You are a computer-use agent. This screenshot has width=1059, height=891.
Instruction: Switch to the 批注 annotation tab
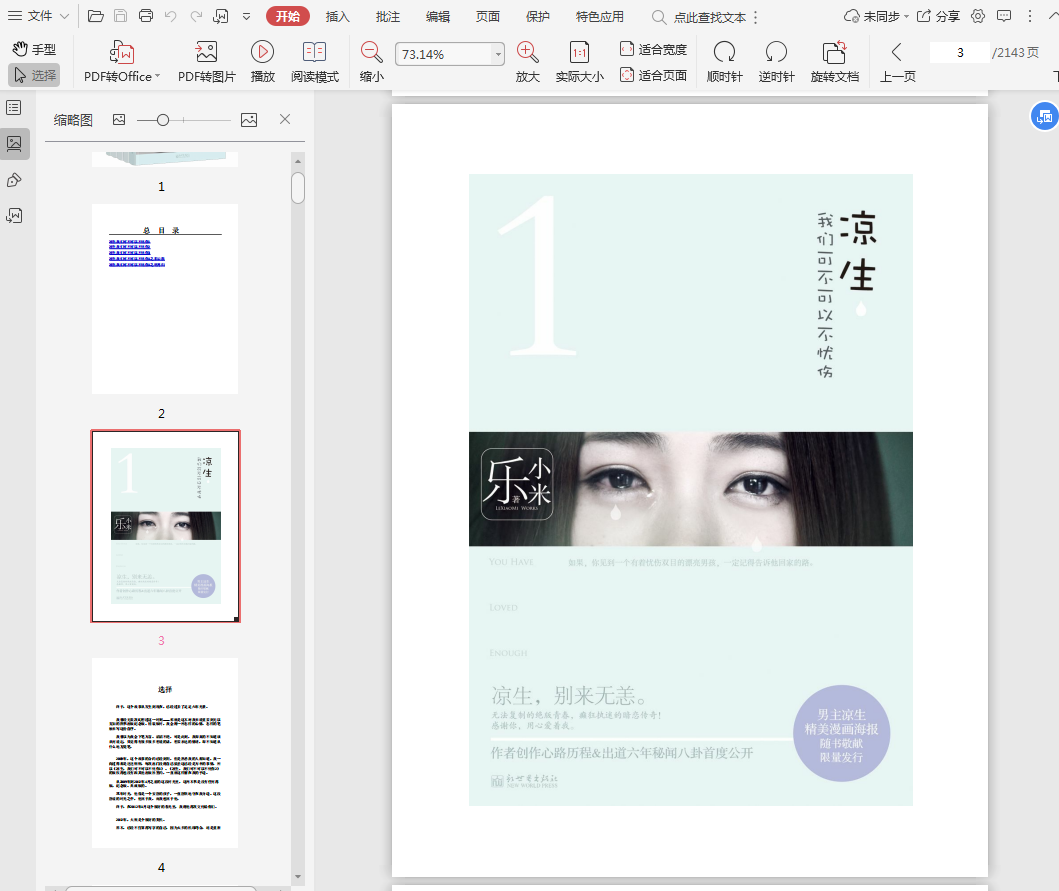tap(388, 16)
